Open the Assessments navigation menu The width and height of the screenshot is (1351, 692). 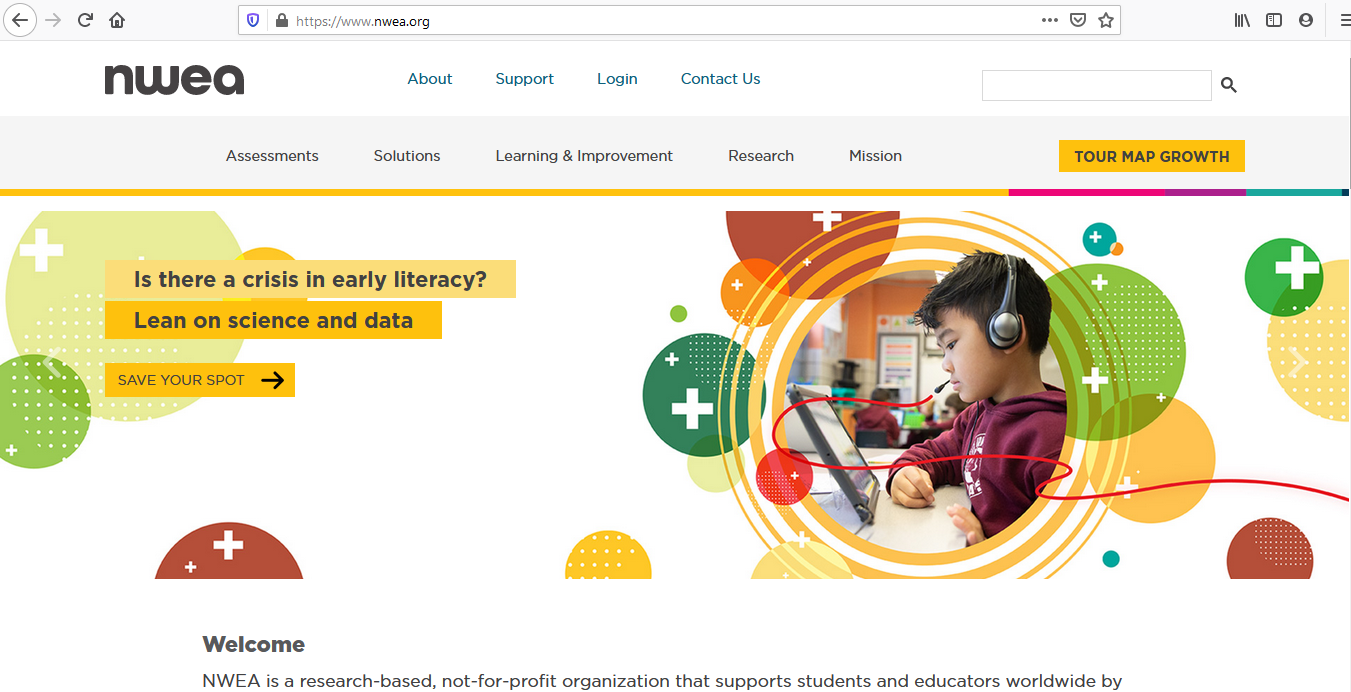pos(271,155)
